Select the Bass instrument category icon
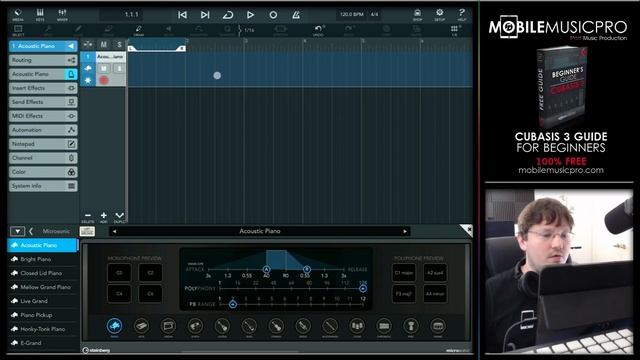 pyautogui.click(x=249, y=327)
